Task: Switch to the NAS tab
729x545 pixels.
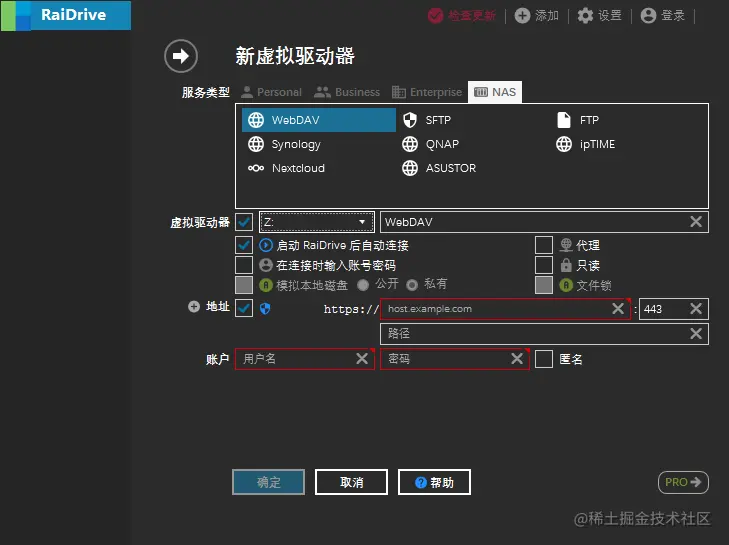Action: click(x=495, y=92)
